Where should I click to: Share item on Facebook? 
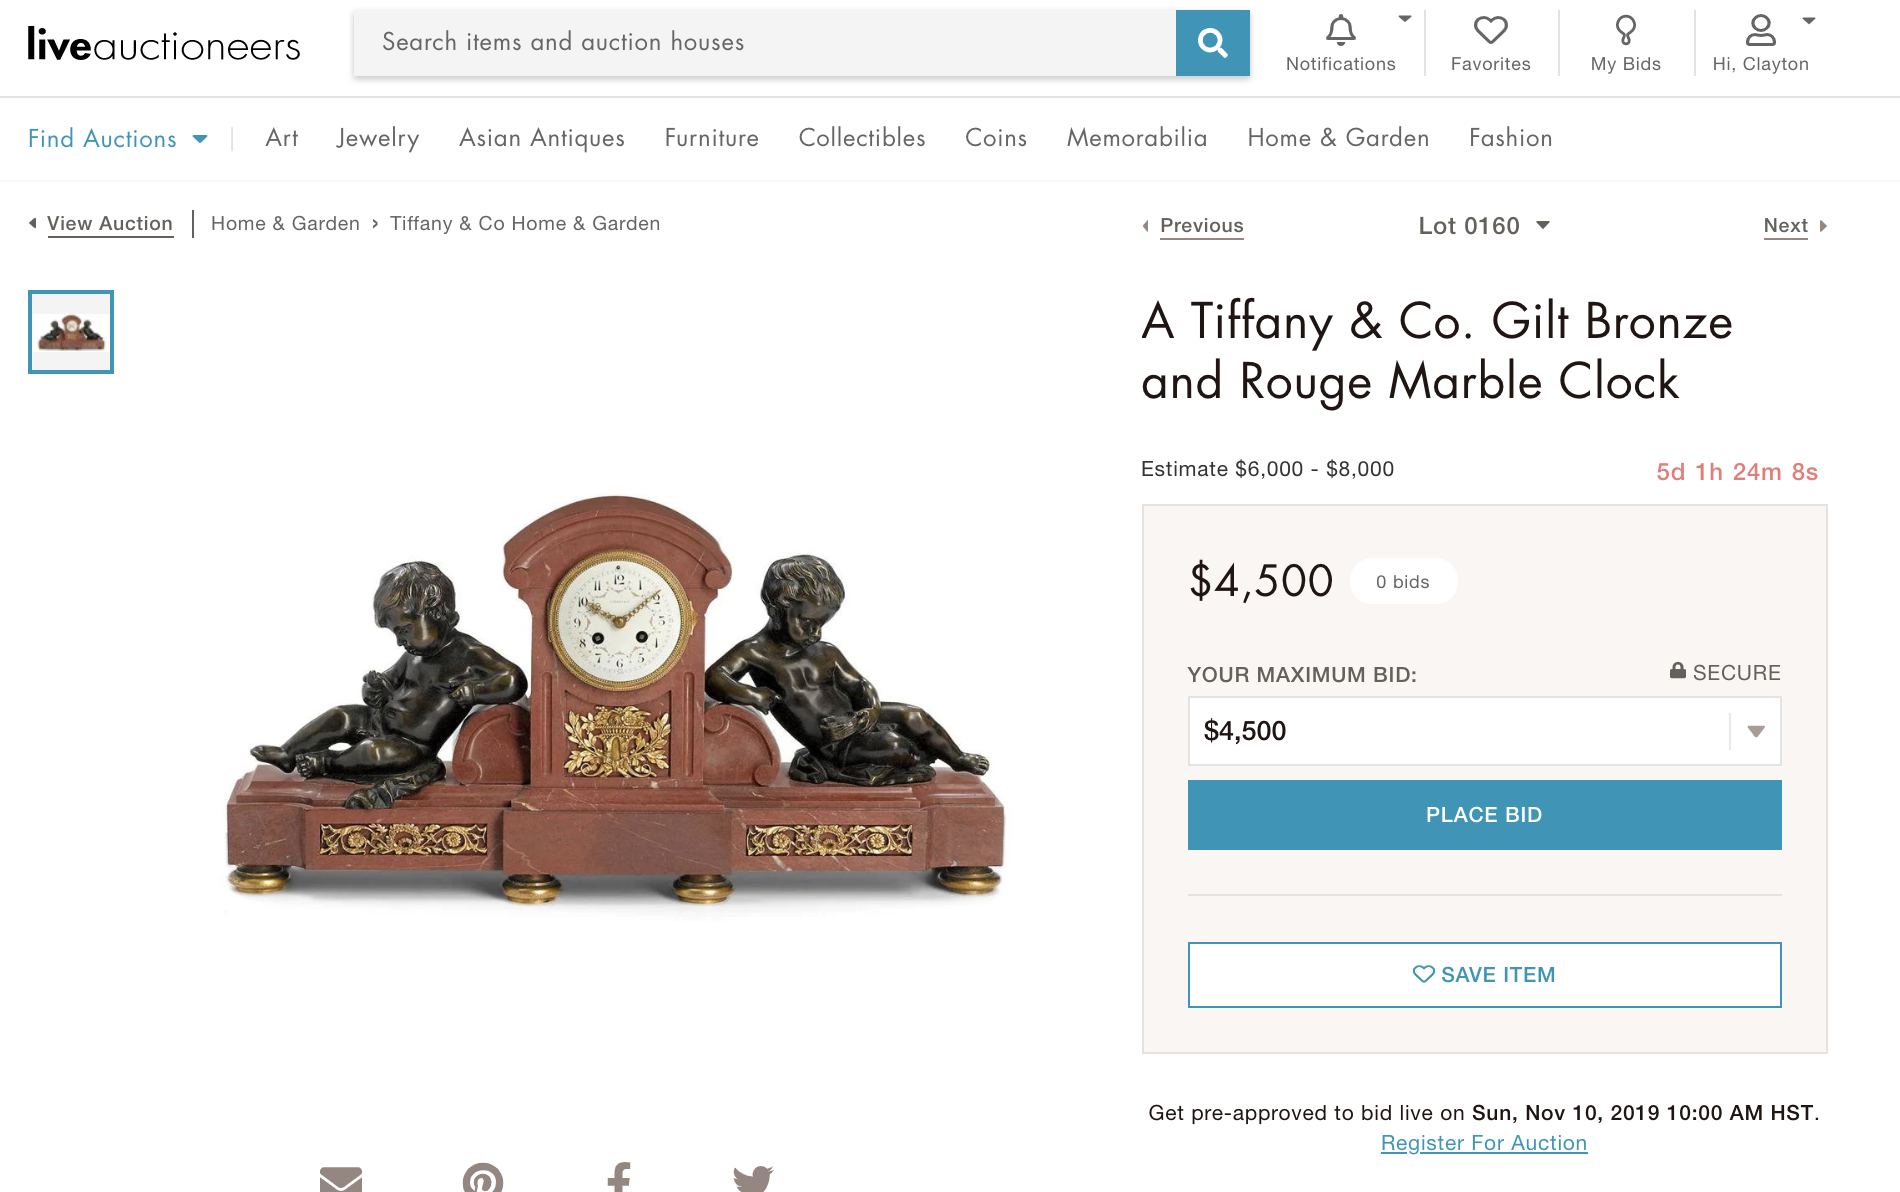[619, 1178]
